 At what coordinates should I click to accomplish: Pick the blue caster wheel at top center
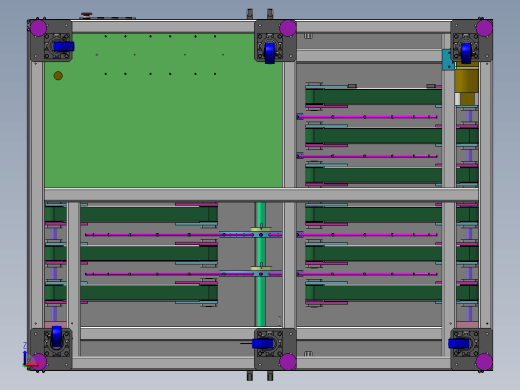pyautogui.click(x=270, y=53)
